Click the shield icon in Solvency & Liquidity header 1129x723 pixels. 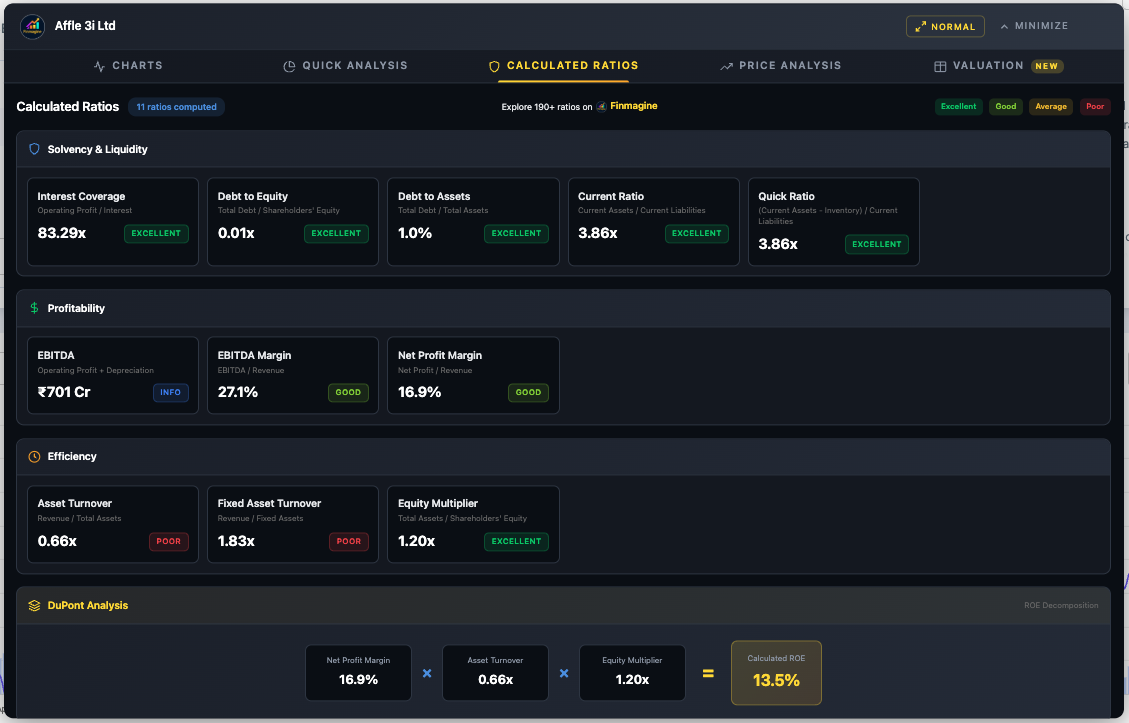click(34, 149)
